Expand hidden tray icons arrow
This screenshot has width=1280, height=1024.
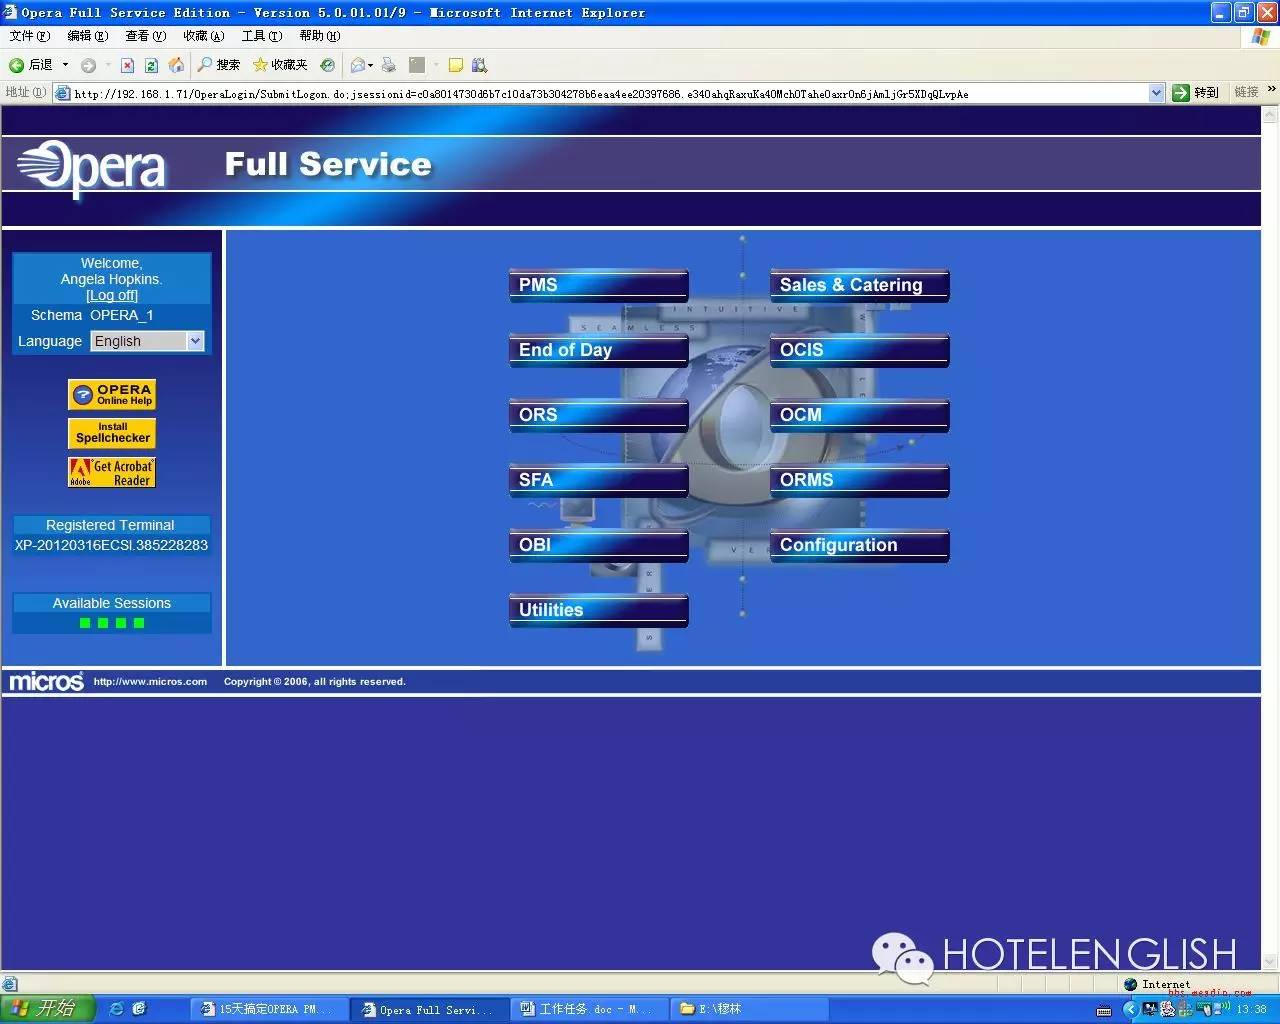1131,1010
